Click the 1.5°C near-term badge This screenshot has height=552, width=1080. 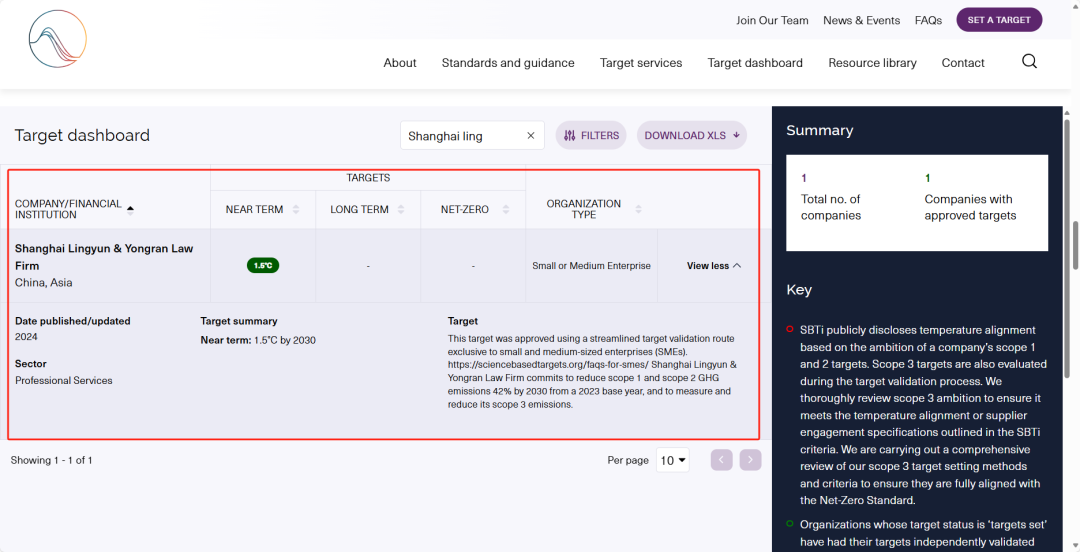point(262,265)
